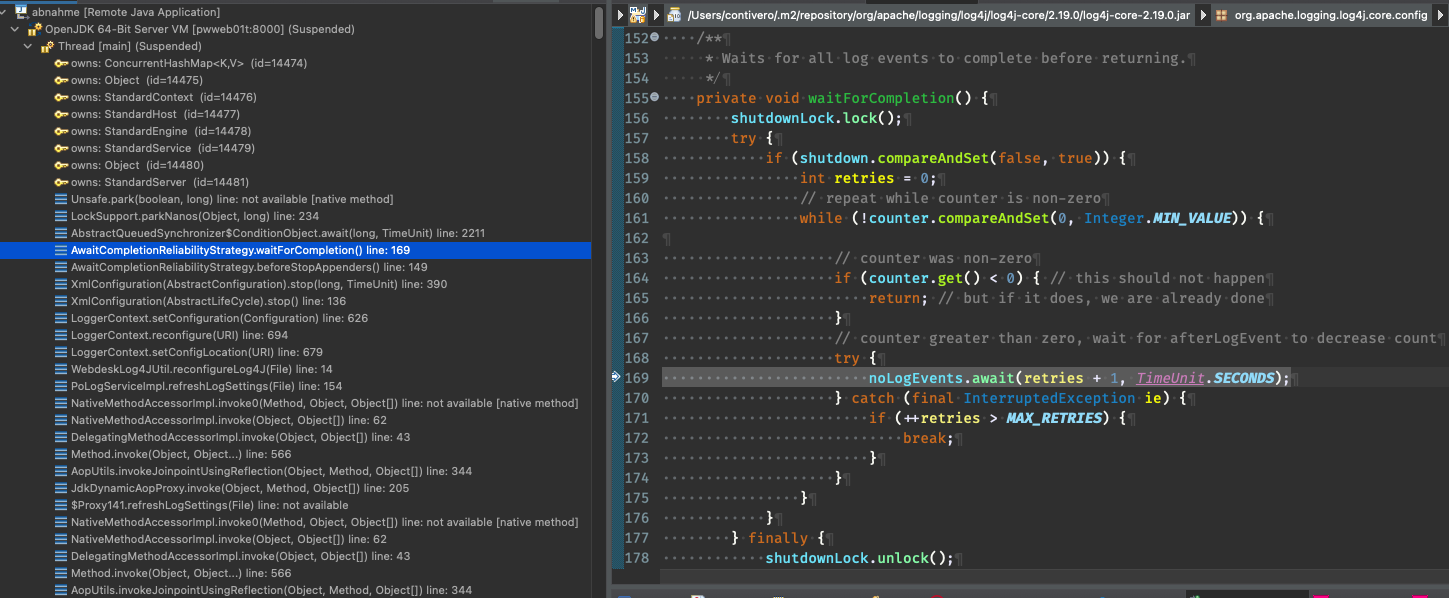Click key icon of owns: ConcurrentHashMap<K,V>

pyautogui.click(x=61, y=63)
